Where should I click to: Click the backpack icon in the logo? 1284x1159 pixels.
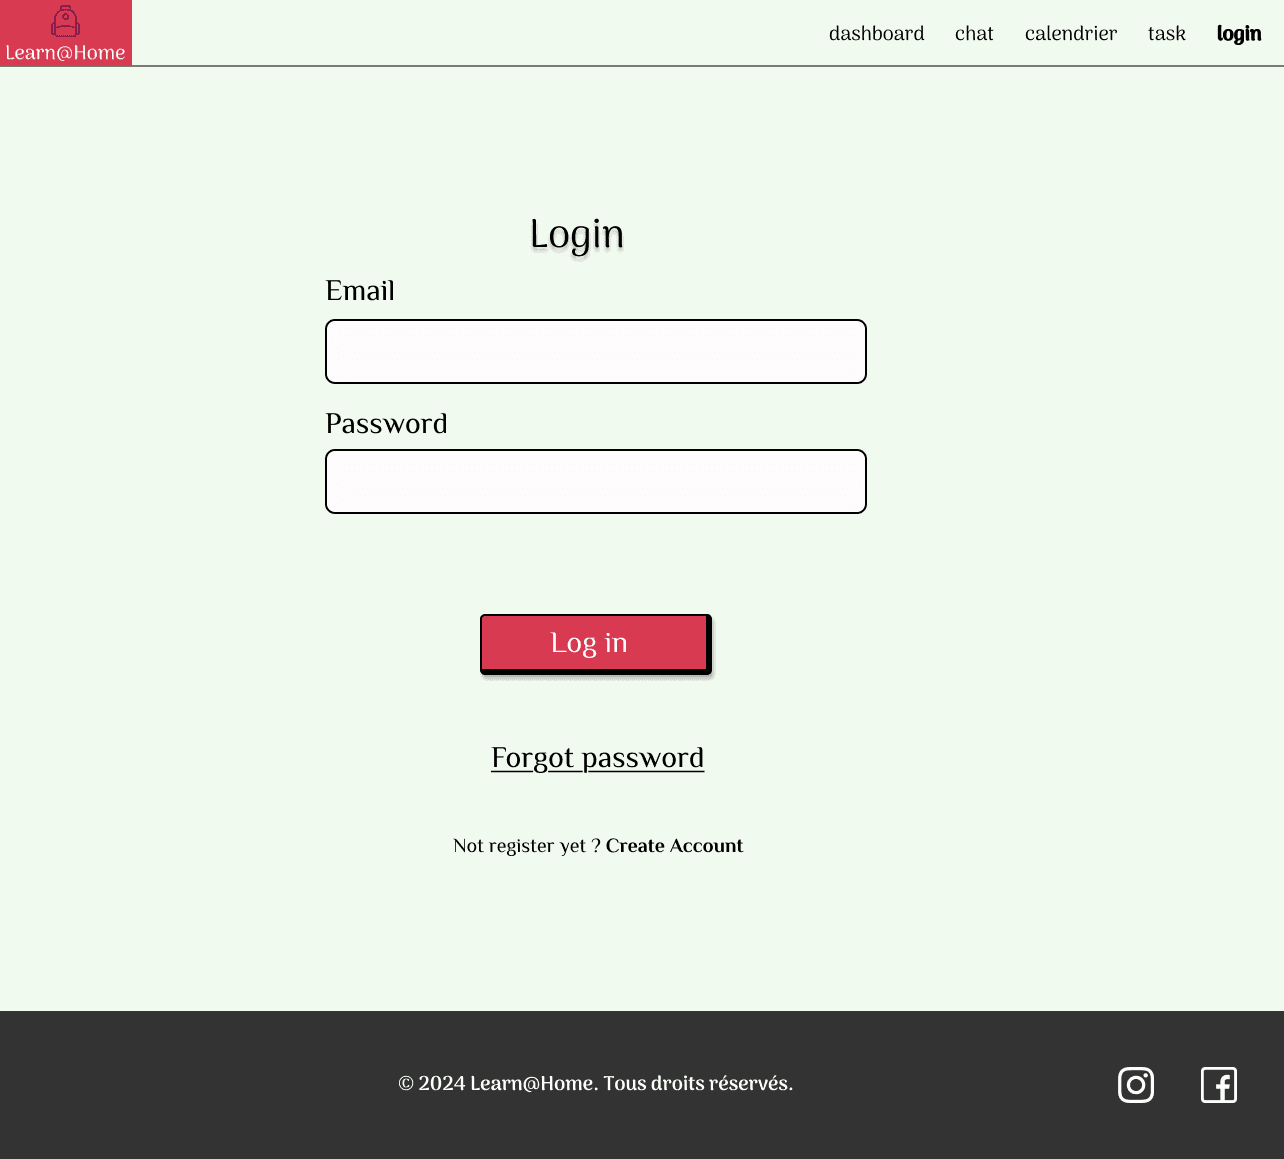65,21
